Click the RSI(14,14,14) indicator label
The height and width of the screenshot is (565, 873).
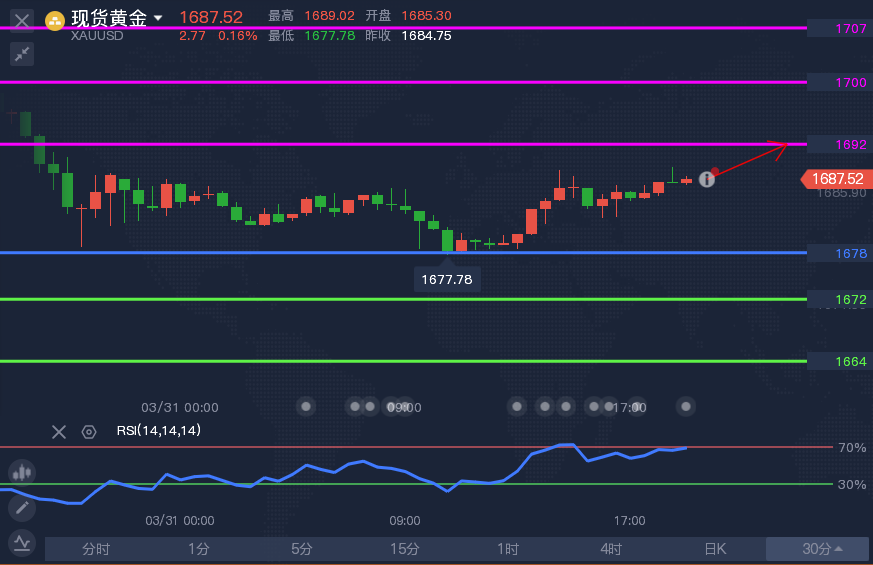tap(159, 430)
